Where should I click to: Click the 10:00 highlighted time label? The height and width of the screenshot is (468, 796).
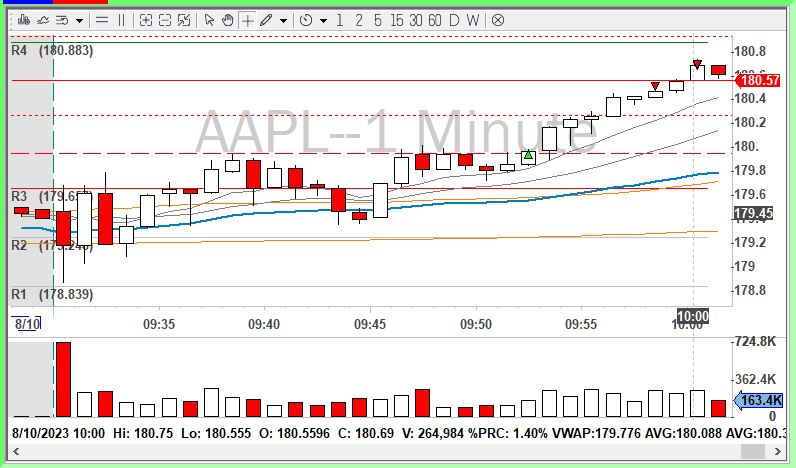click(x=692, y=317)
